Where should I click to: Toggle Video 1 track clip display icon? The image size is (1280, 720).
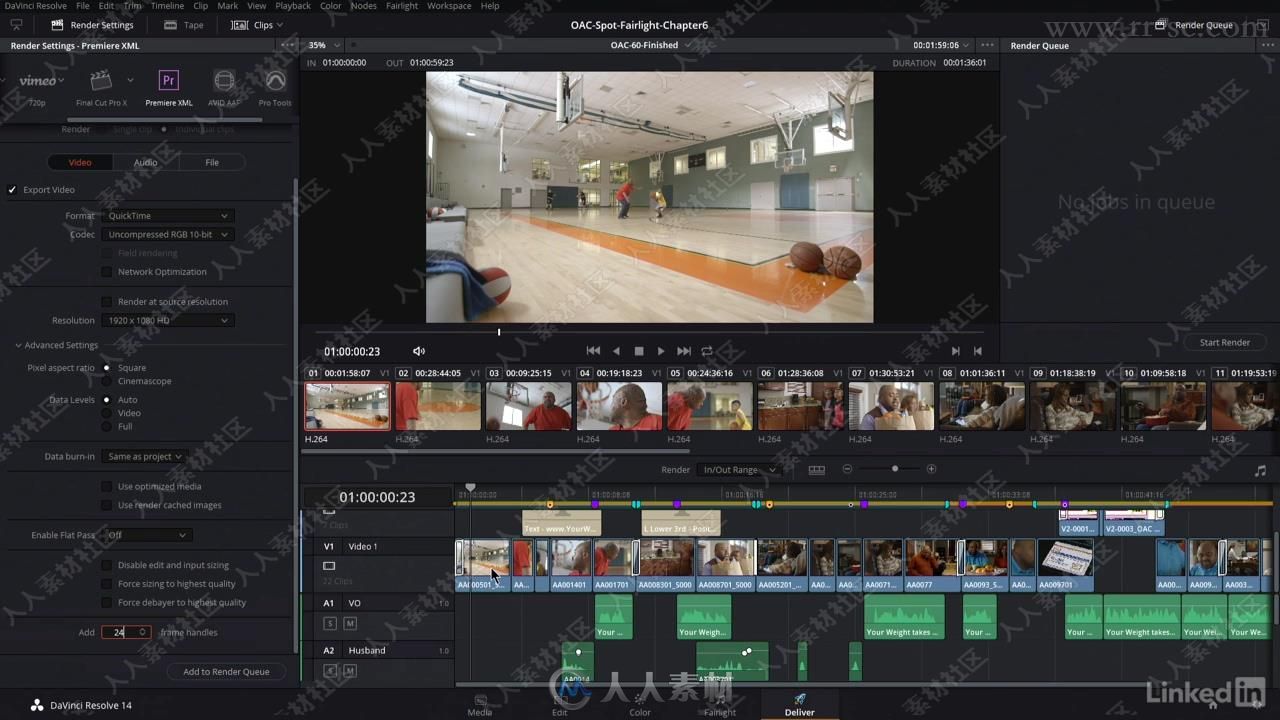(329, 566)
